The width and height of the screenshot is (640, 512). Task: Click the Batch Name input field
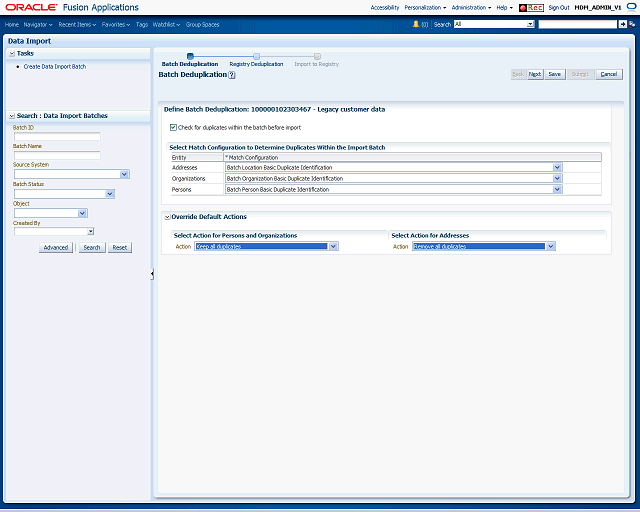[x=57, y=155]
